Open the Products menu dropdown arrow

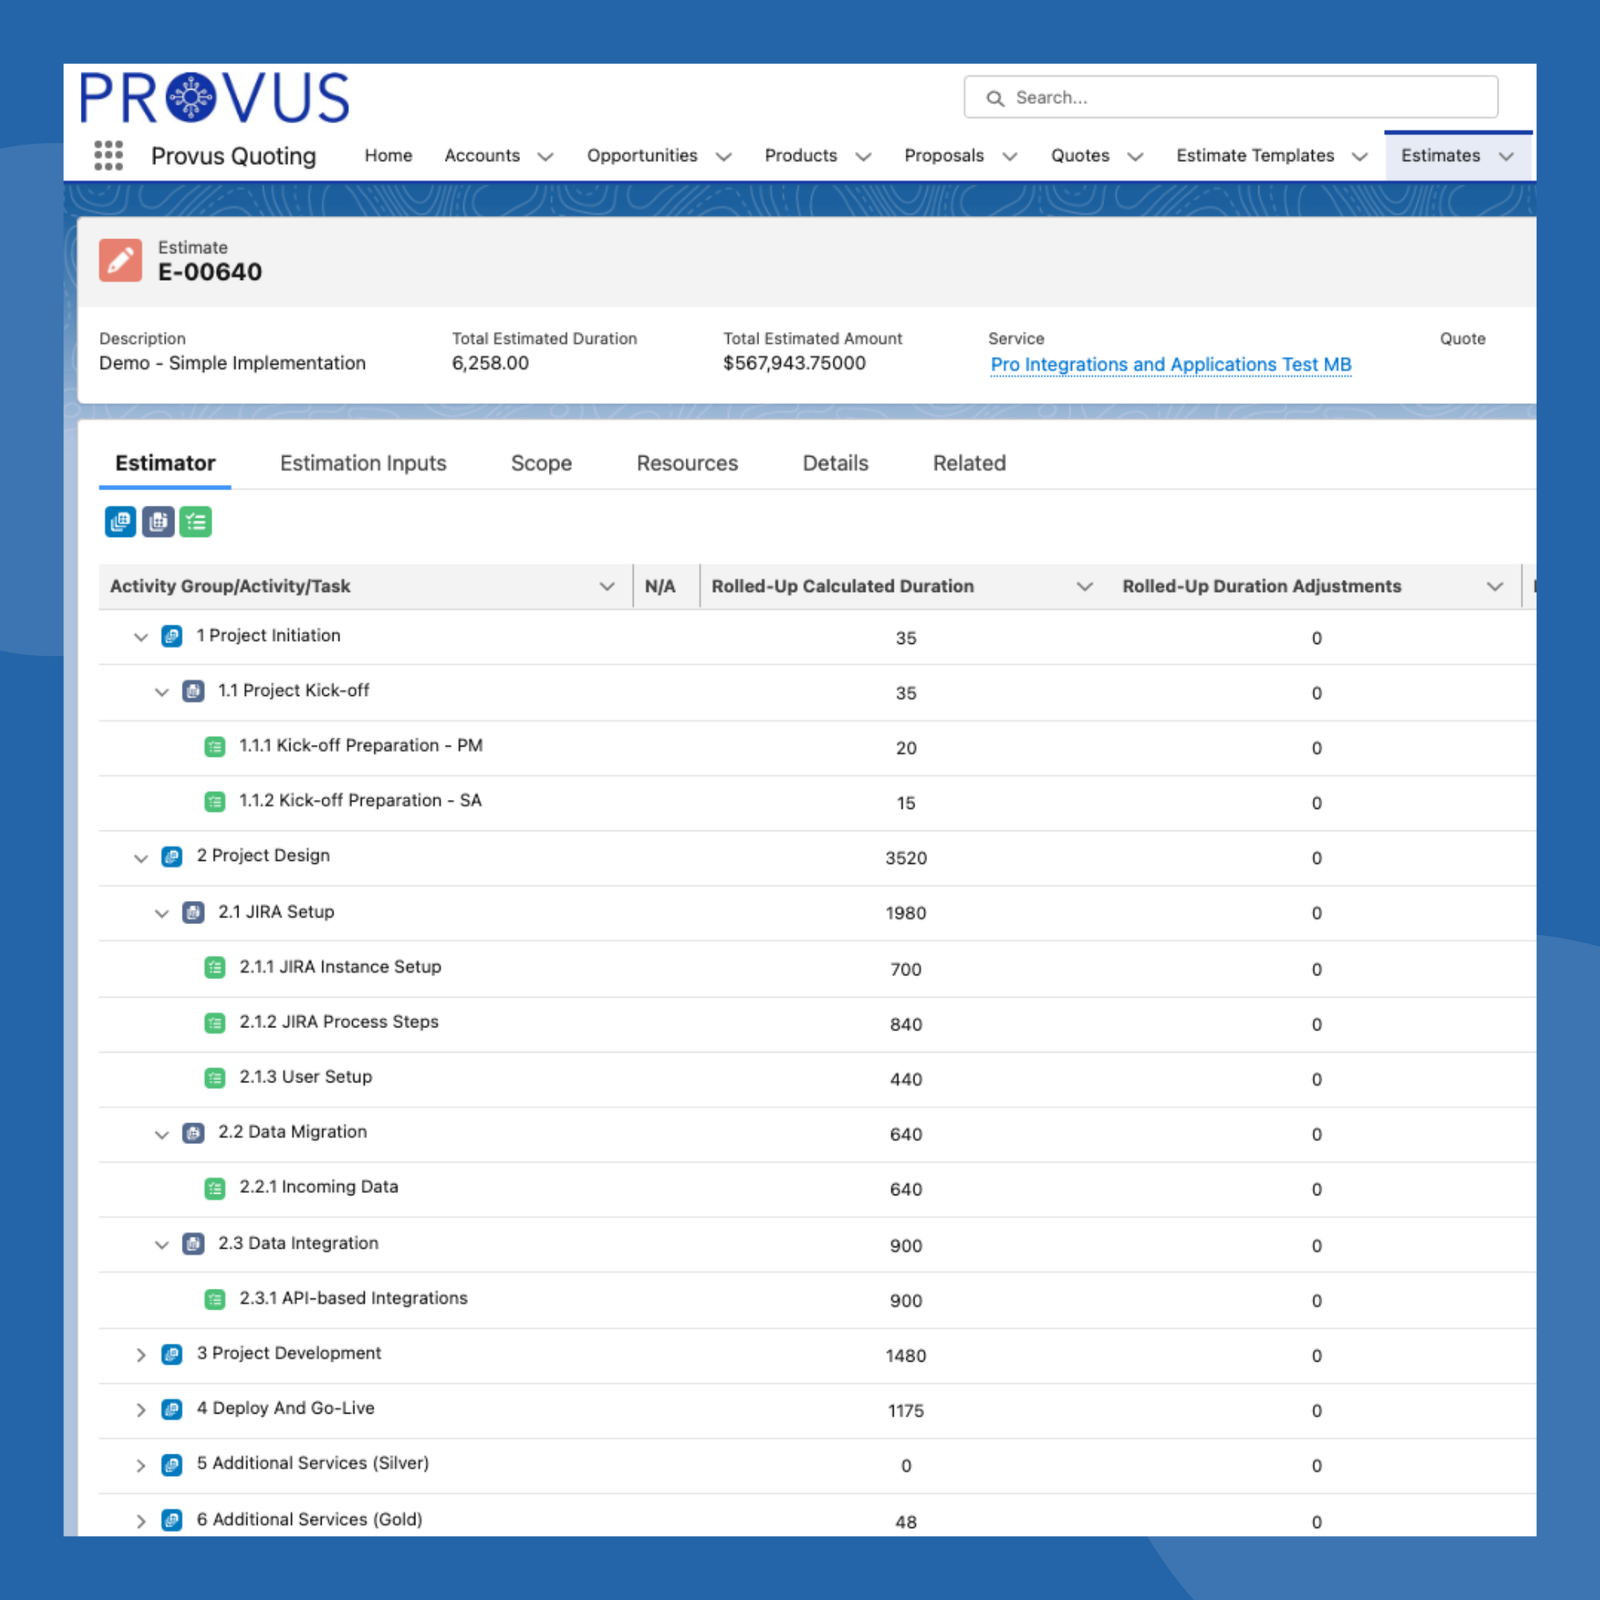point(864,157)
